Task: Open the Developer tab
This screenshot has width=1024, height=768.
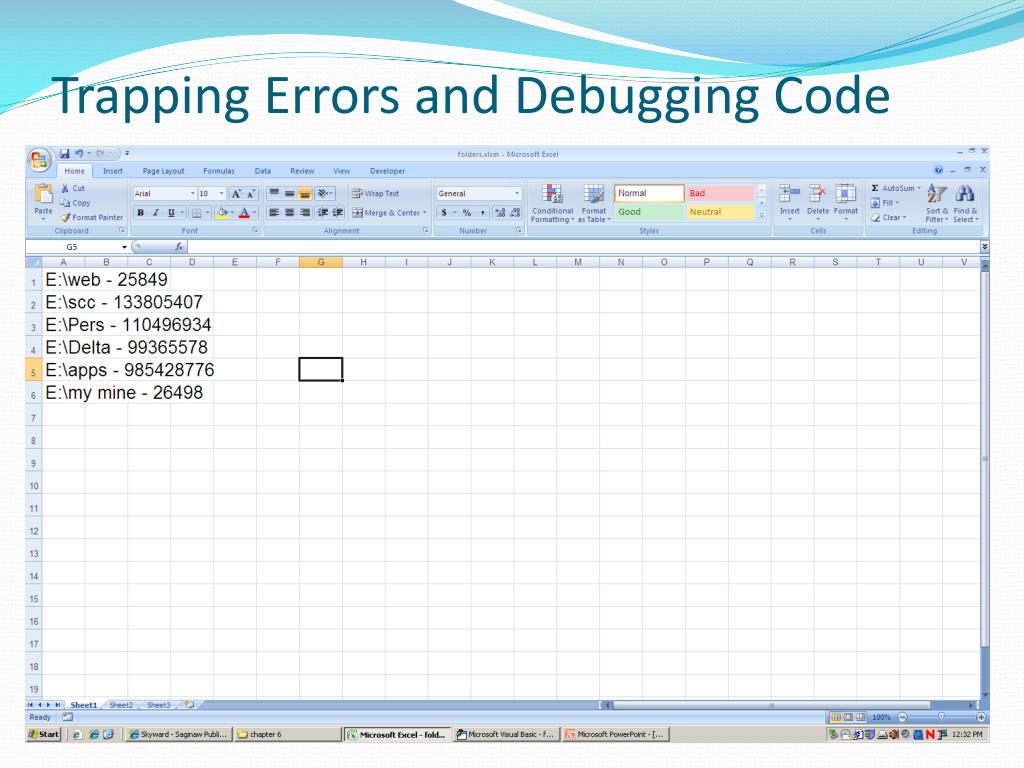Action: 387,171
